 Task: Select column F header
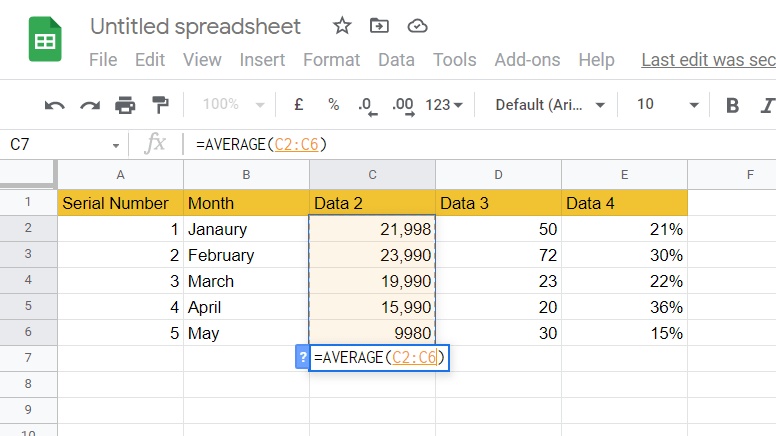[732, 175]
